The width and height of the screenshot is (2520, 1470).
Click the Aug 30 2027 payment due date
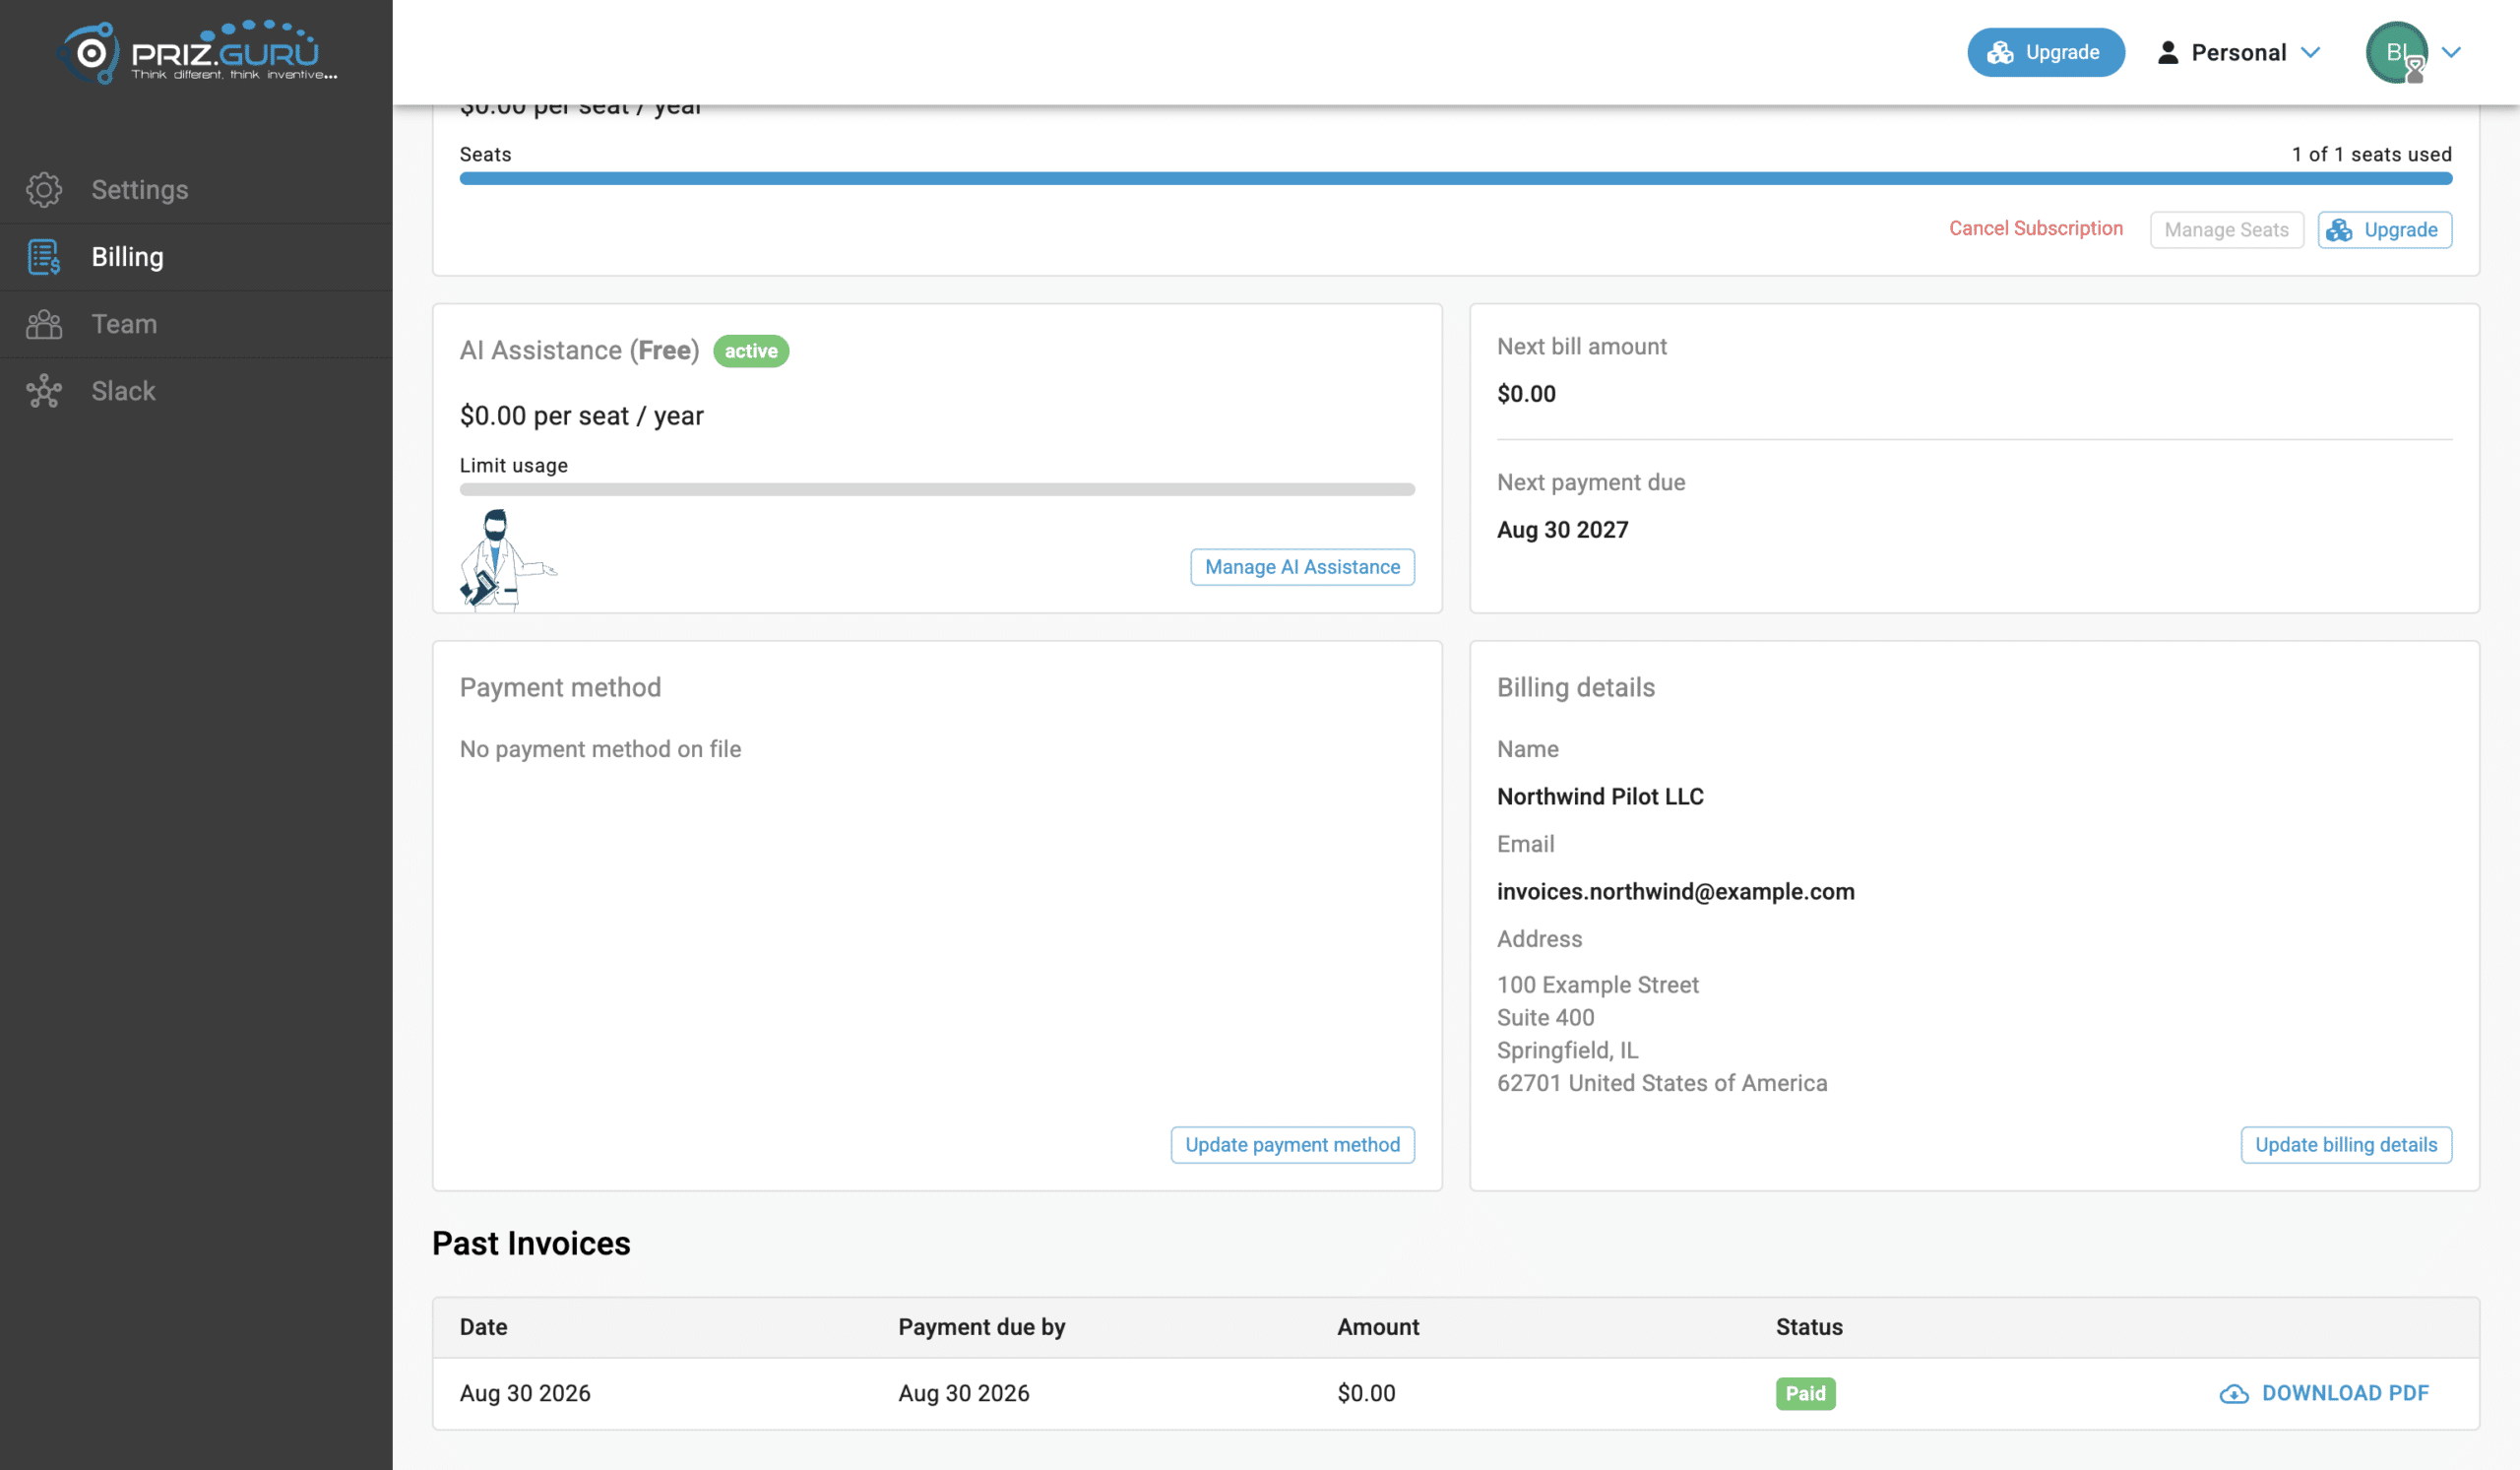click(1562, 530)
